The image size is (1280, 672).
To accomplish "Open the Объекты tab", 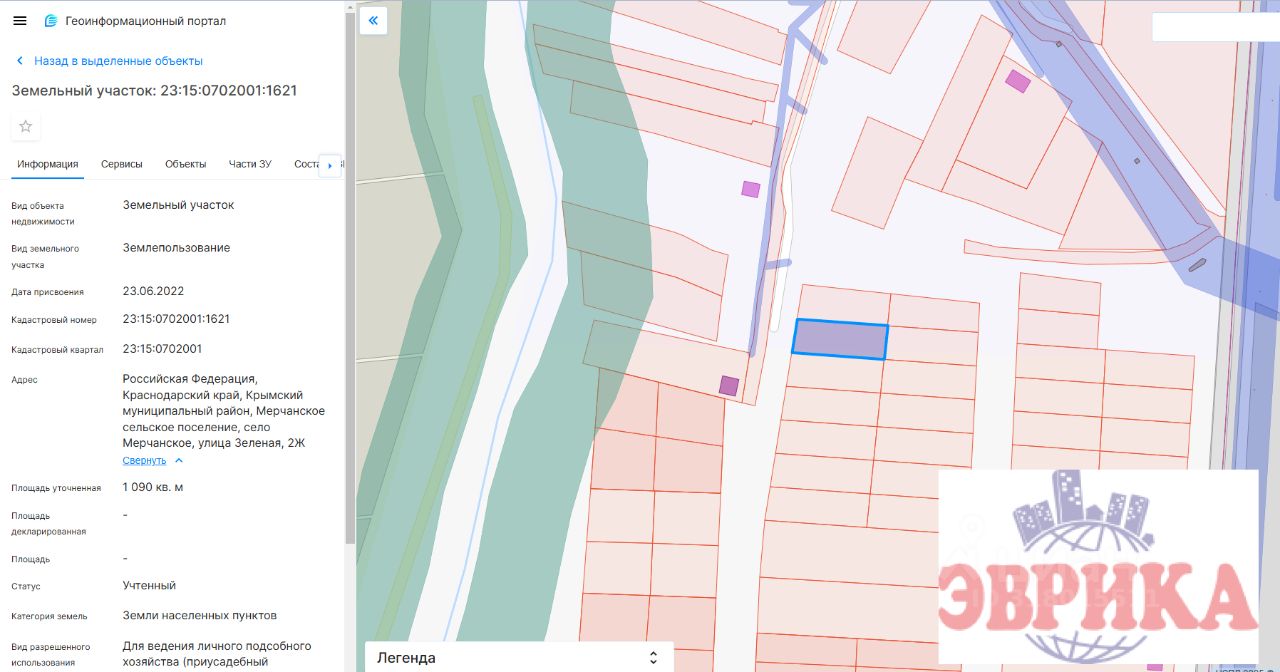I will pos(185,164).
